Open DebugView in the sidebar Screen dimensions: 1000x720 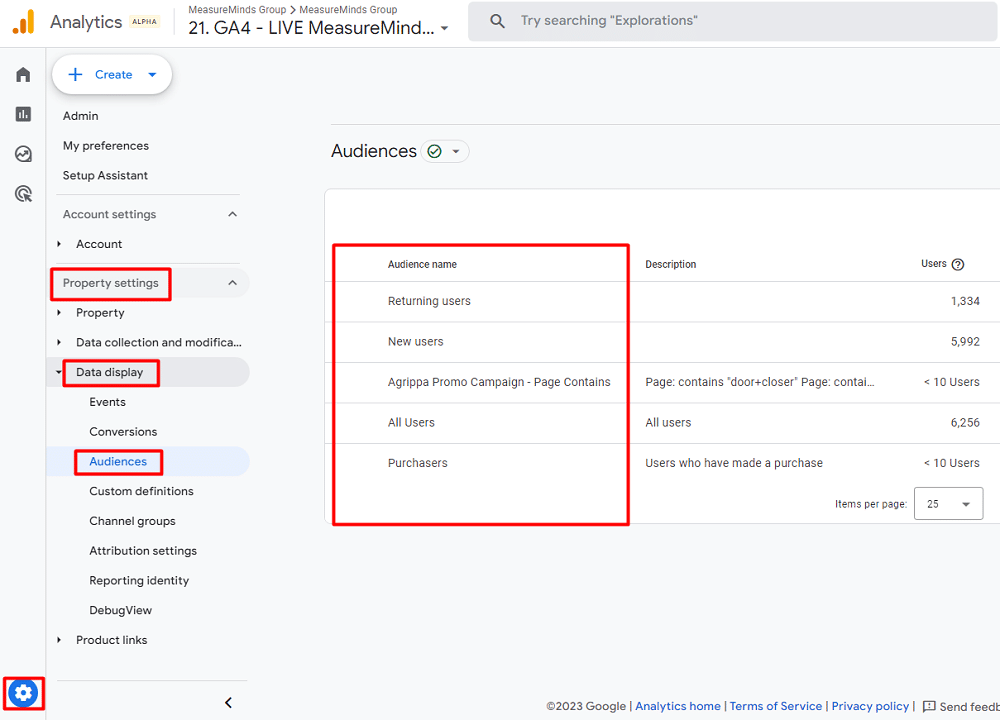pos(120,610)
